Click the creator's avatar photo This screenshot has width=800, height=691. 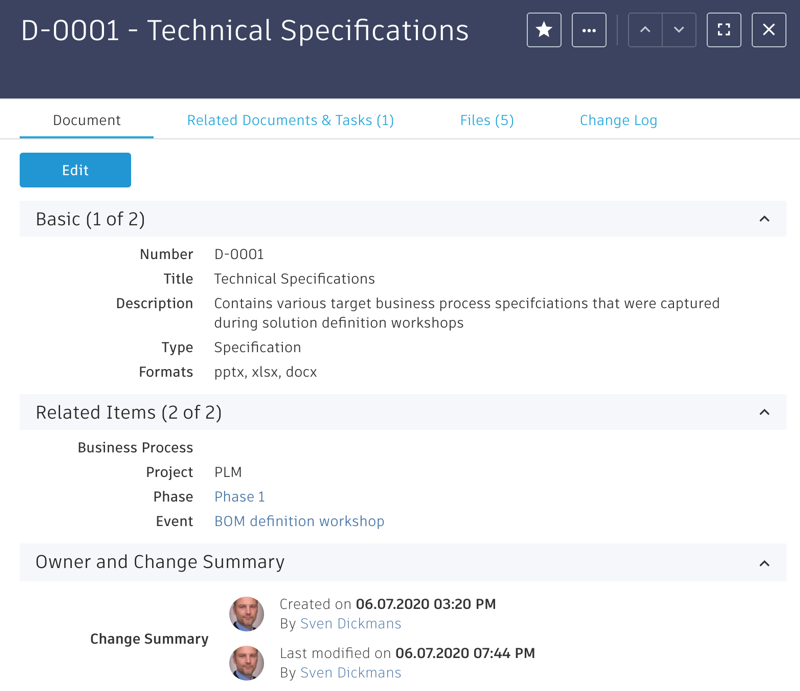(247, 614)
